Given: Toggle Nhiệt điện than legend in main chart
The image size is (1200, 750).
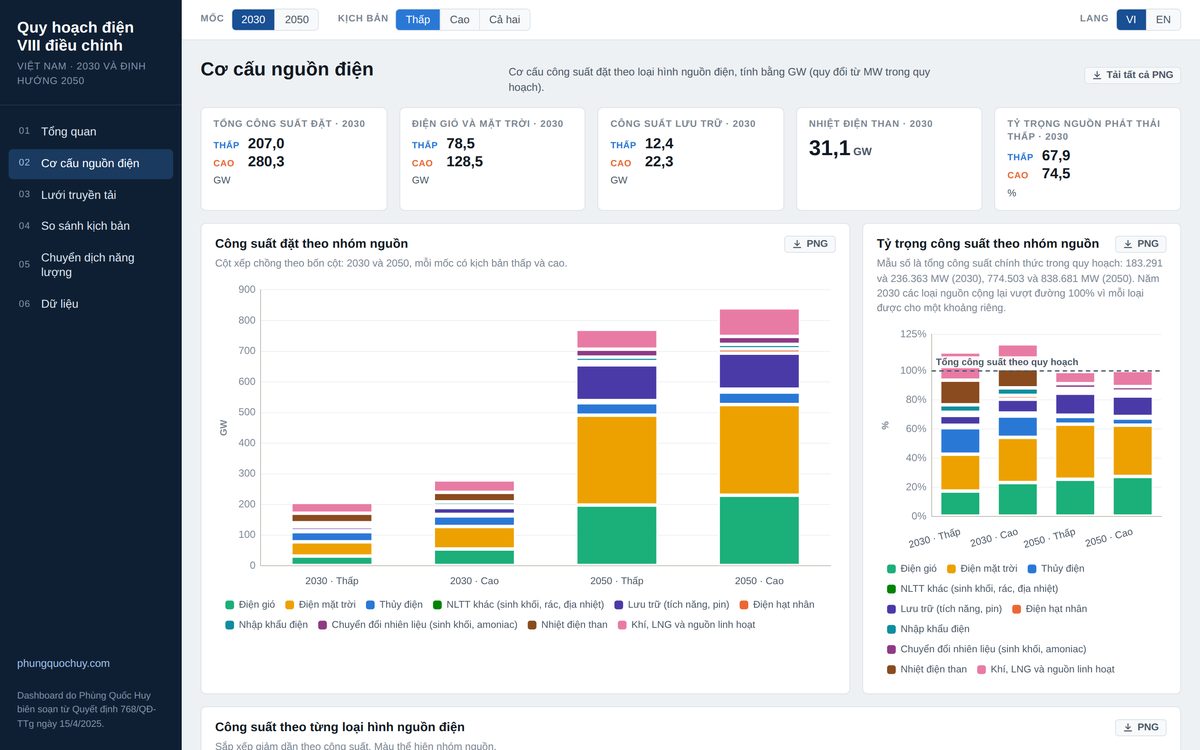Looking at the screenshot, I should pyautogui.click(x=568, y=625).
